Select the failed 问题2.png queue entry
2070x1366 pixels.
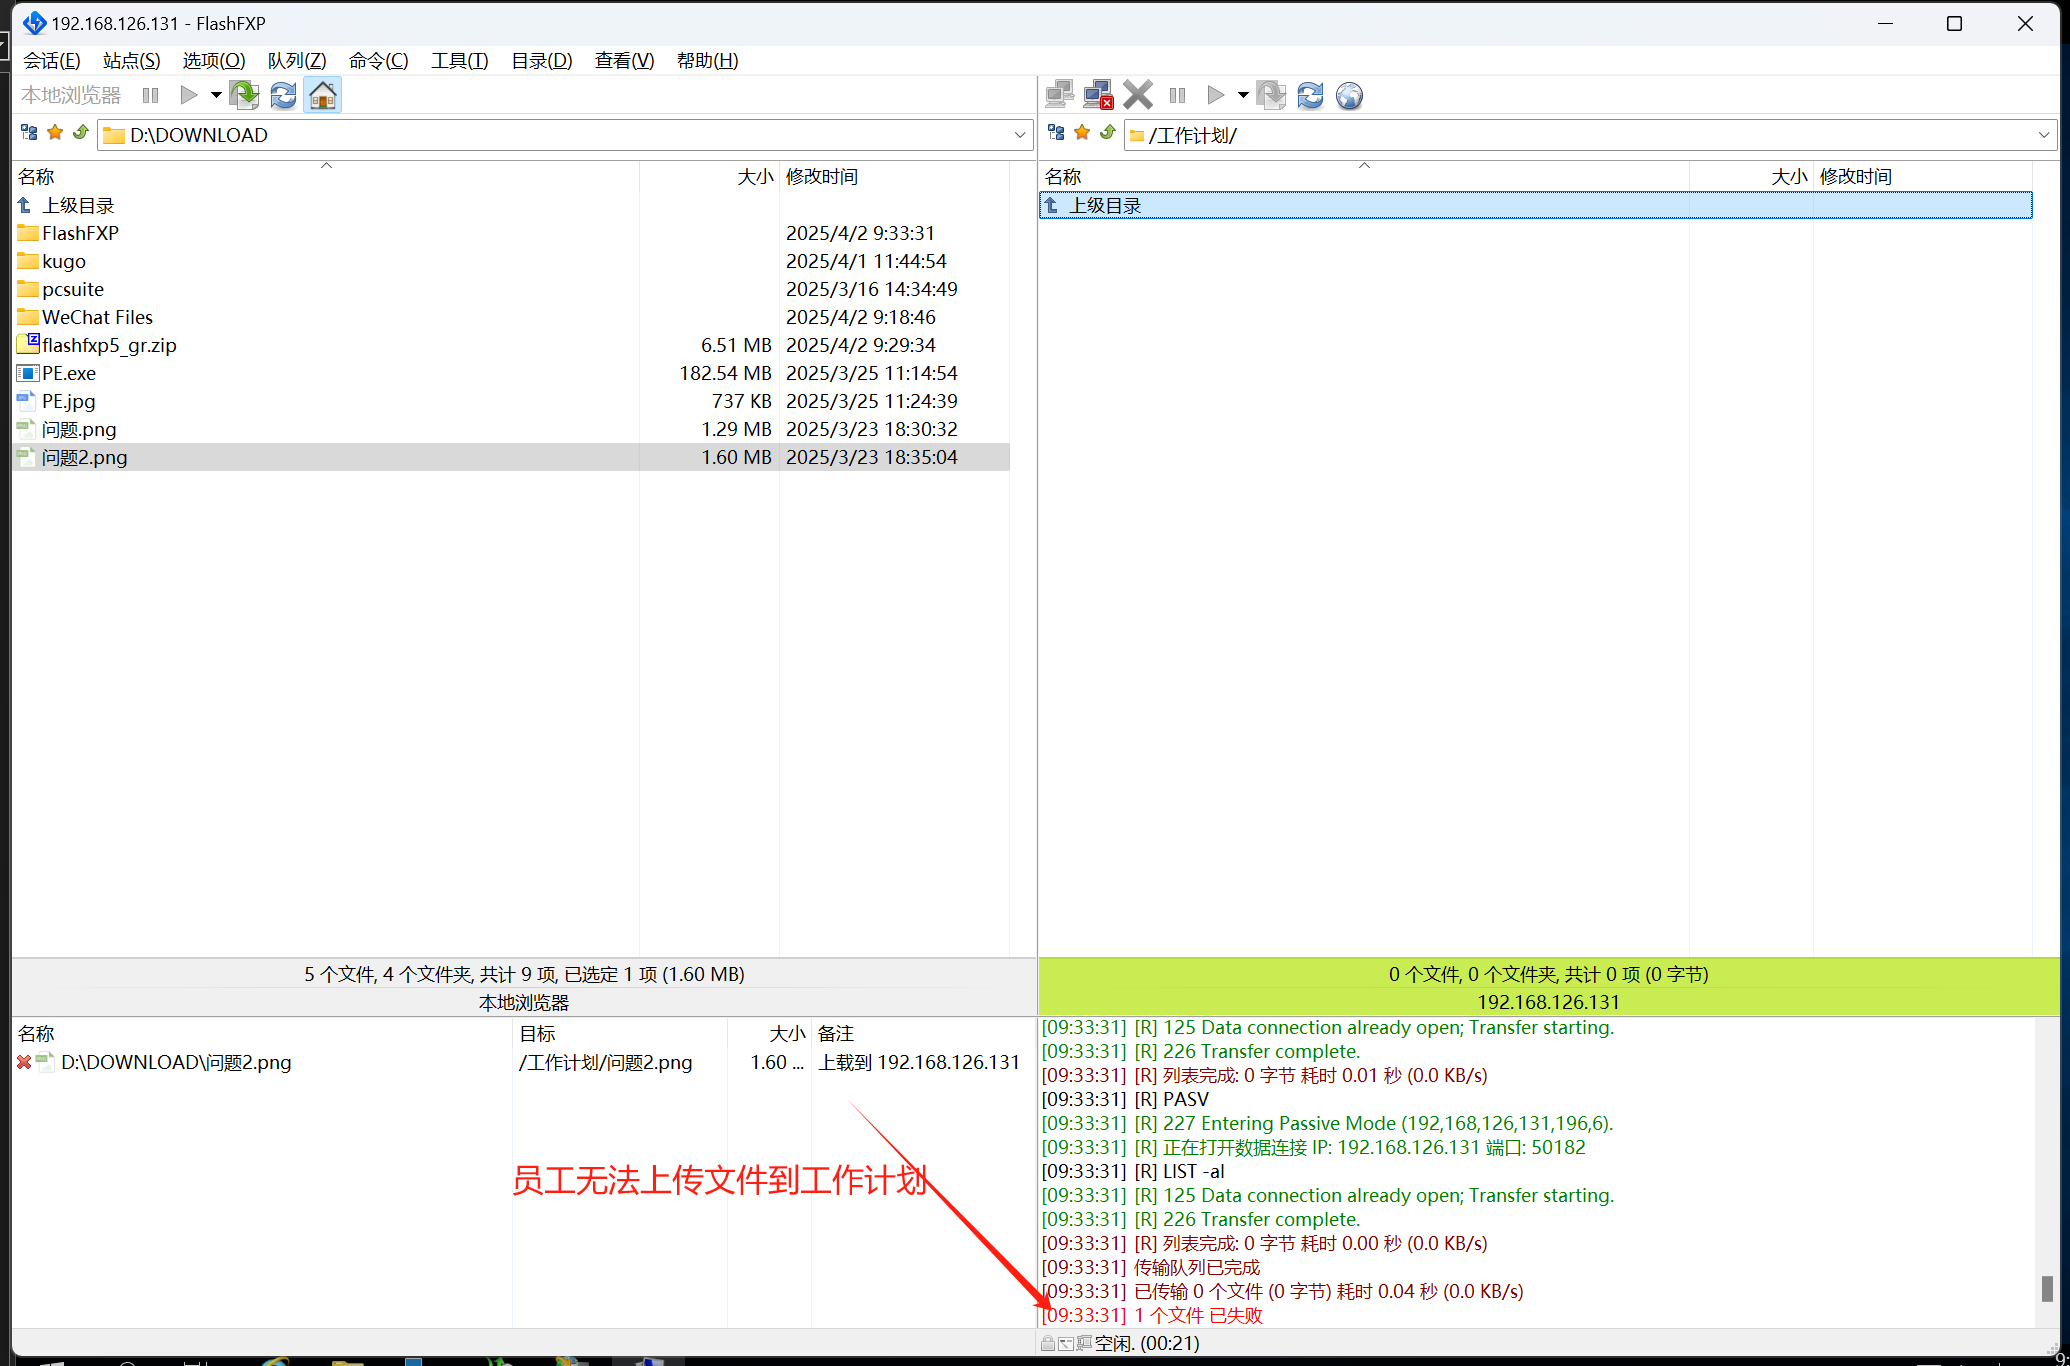pyautogui.click(x=176, y=1062)
